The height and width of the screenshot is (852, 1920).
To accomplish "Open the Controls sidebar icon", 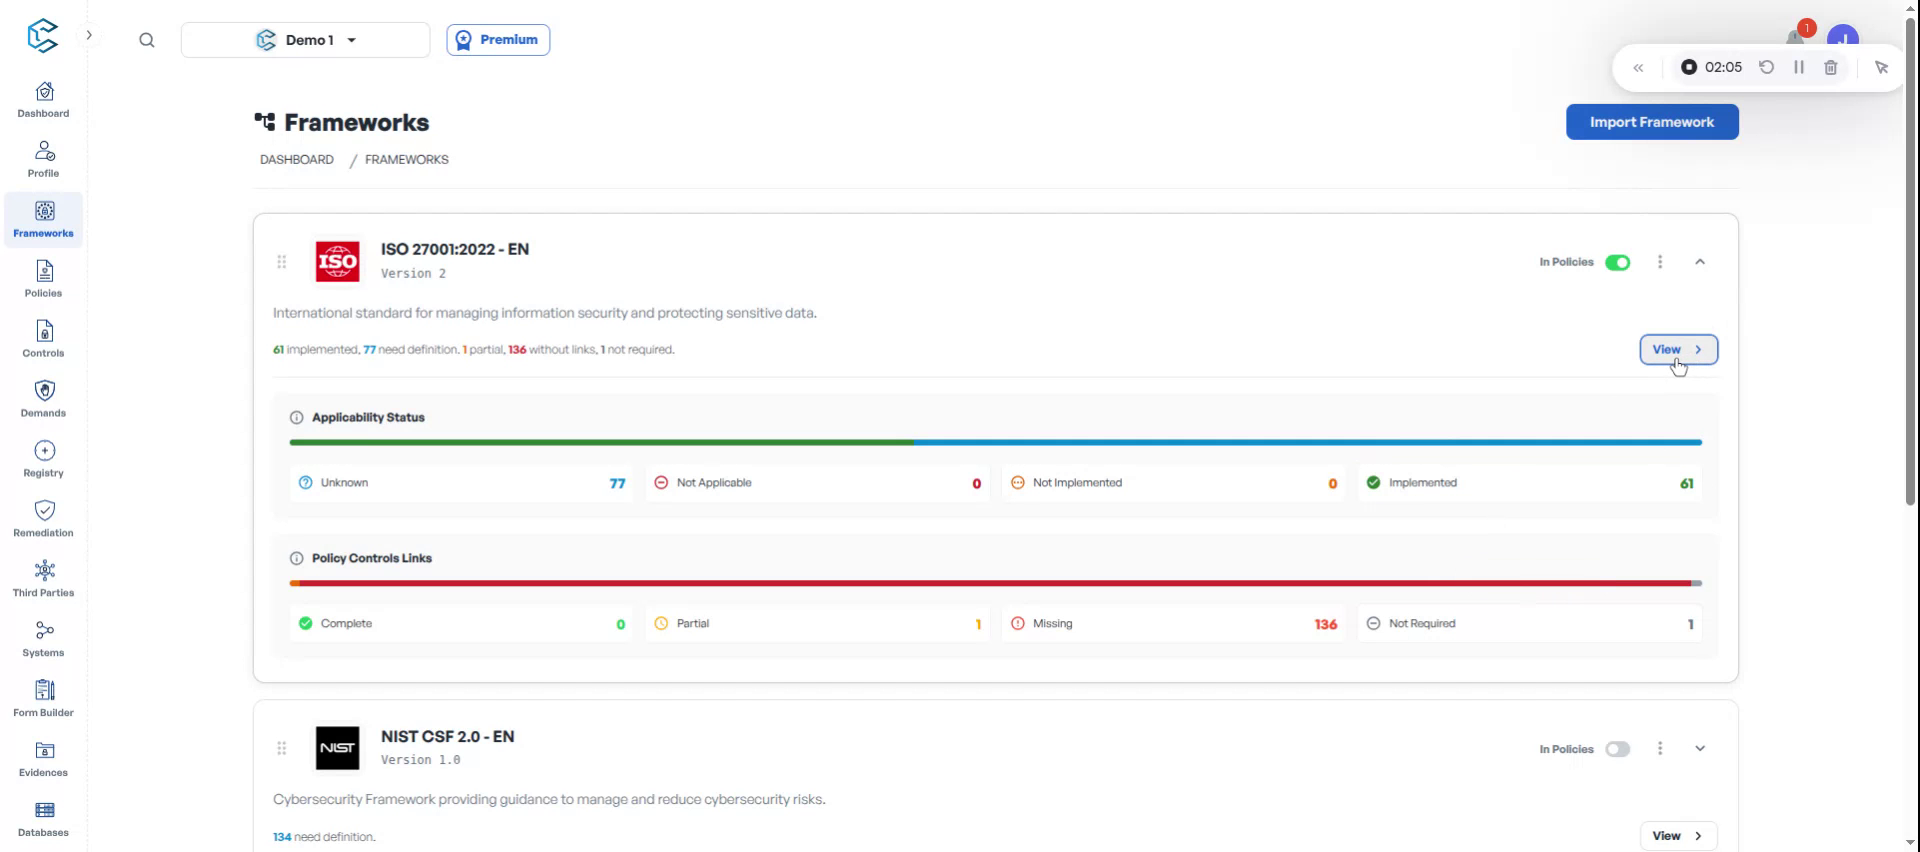I will point(44,339).
